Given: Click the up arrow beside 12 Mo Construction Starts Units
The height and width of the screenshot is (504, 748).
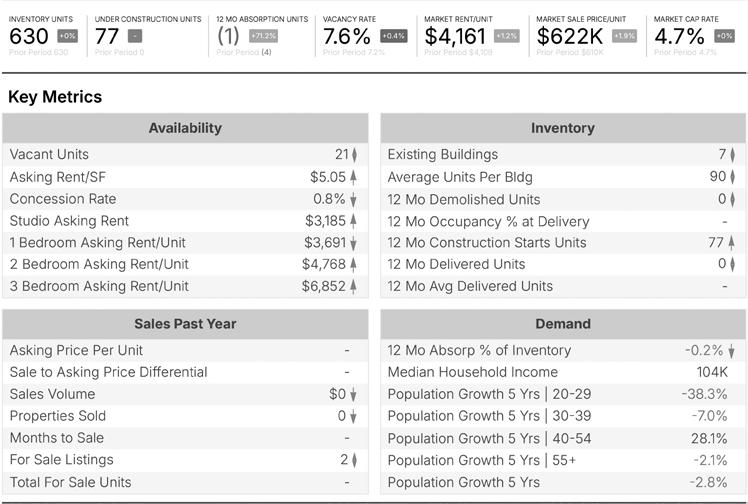Looking at the screenshot, I should 733,243.
